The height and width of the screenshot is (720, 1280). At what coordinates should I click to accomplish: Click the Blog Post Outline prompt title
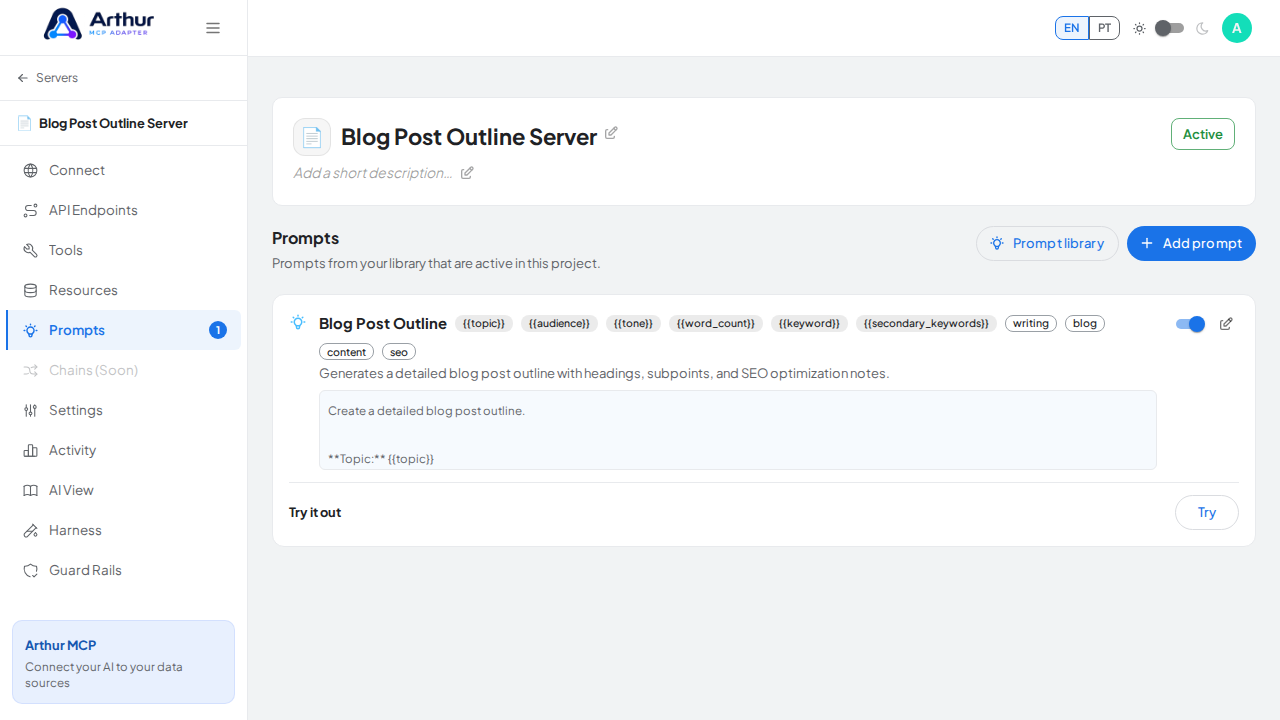[x=383, y=323]
